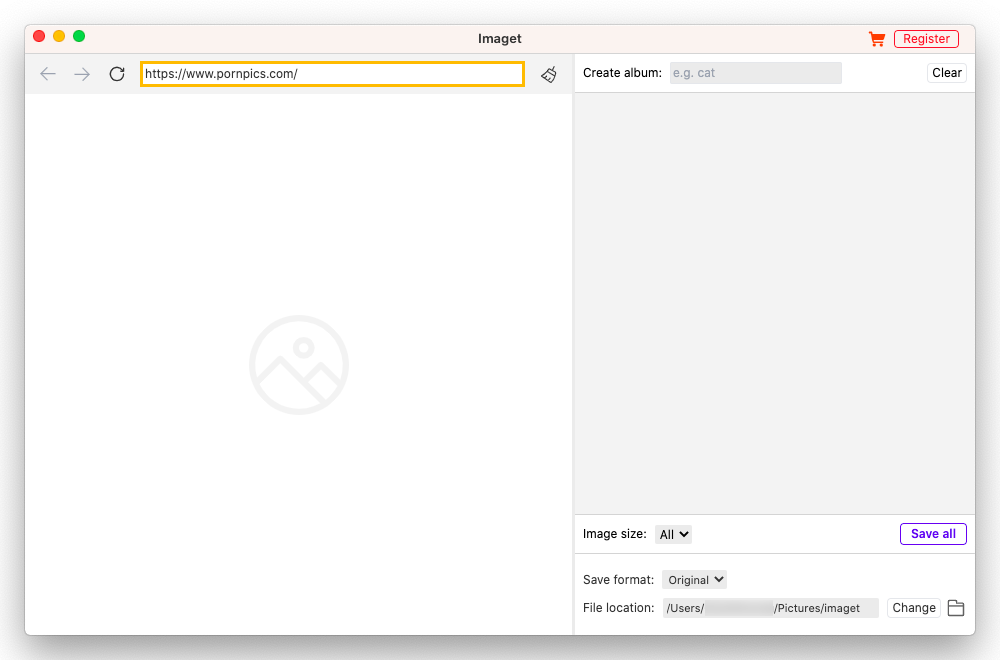Click the image placeholder icon in the preview

click(x=299, y=364)
